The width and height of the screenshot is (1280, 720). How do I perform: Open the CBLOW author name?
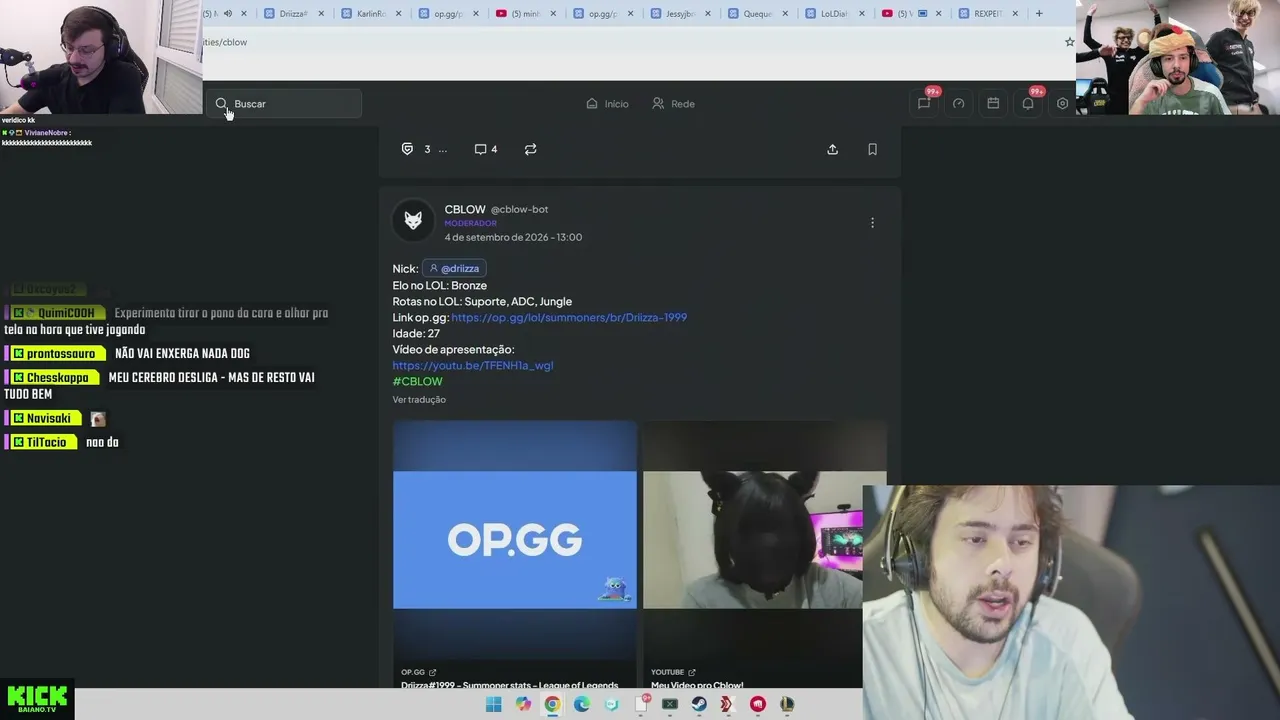[x=465, y=209]
